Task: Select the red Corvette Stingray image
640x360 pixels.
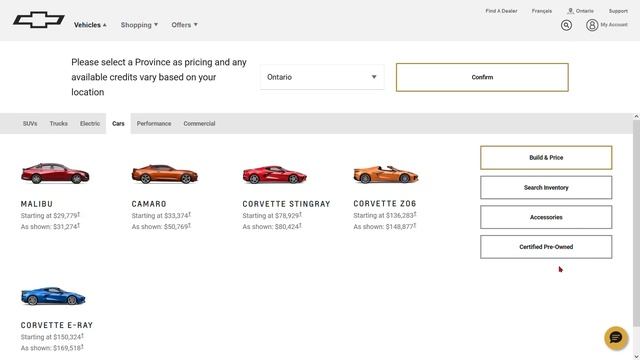Action: click(x=274, y=174)
